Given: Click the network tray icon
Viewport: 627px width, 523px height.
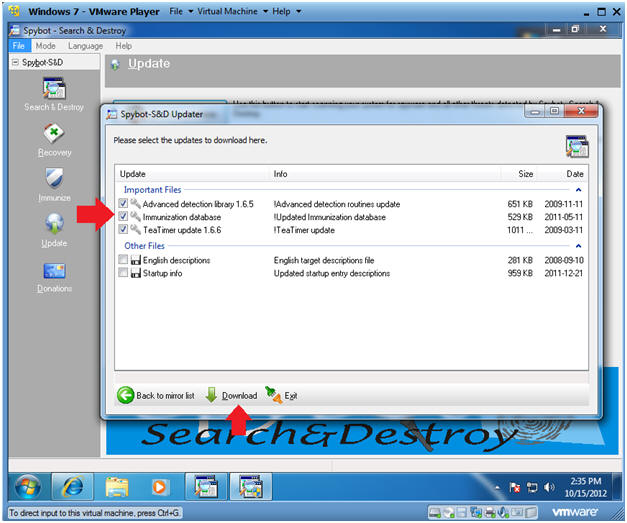Looking at the screenshot, I should click(x=532, y=487).
